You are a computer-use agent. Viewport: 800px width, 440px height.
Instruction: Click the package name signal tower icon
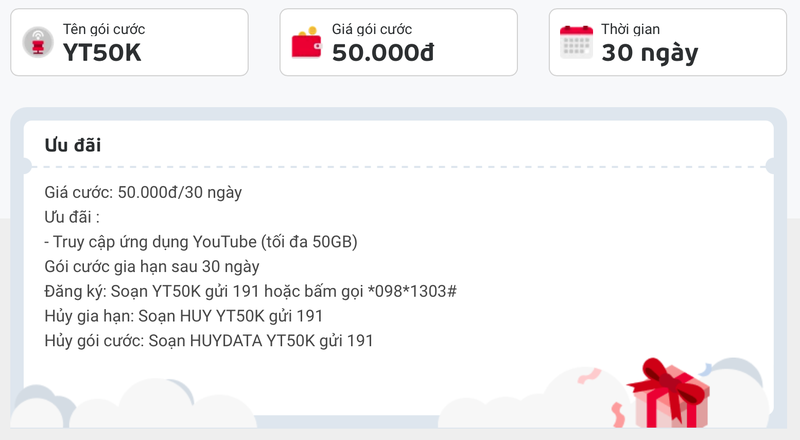(x=38, y=42)
